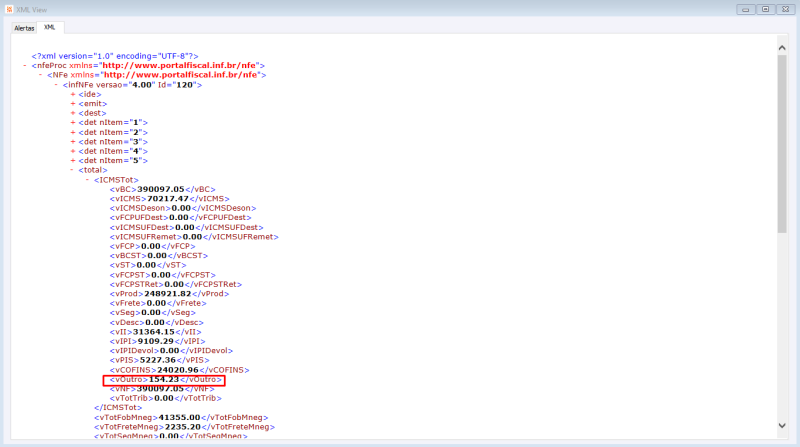800x447 pixels.
Task: Select the vOutro value 154.23
Action: (x=164, y=380)
